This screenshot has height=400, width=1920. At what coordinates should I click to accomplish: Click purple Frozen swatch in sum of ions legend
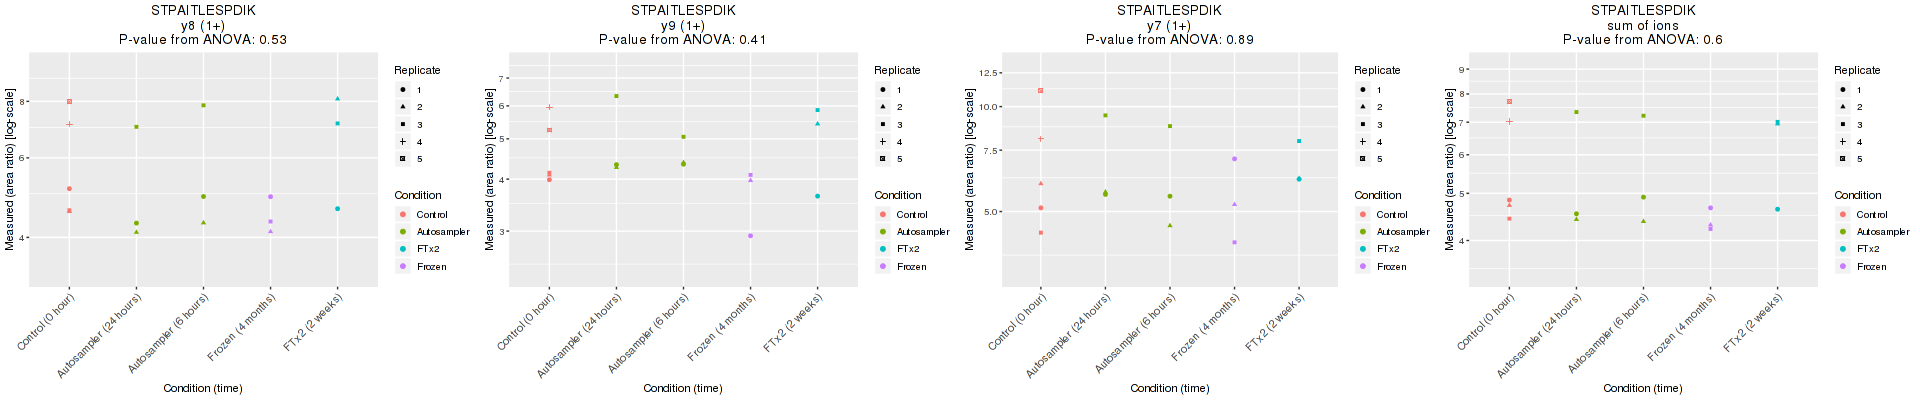point(1843,267)
